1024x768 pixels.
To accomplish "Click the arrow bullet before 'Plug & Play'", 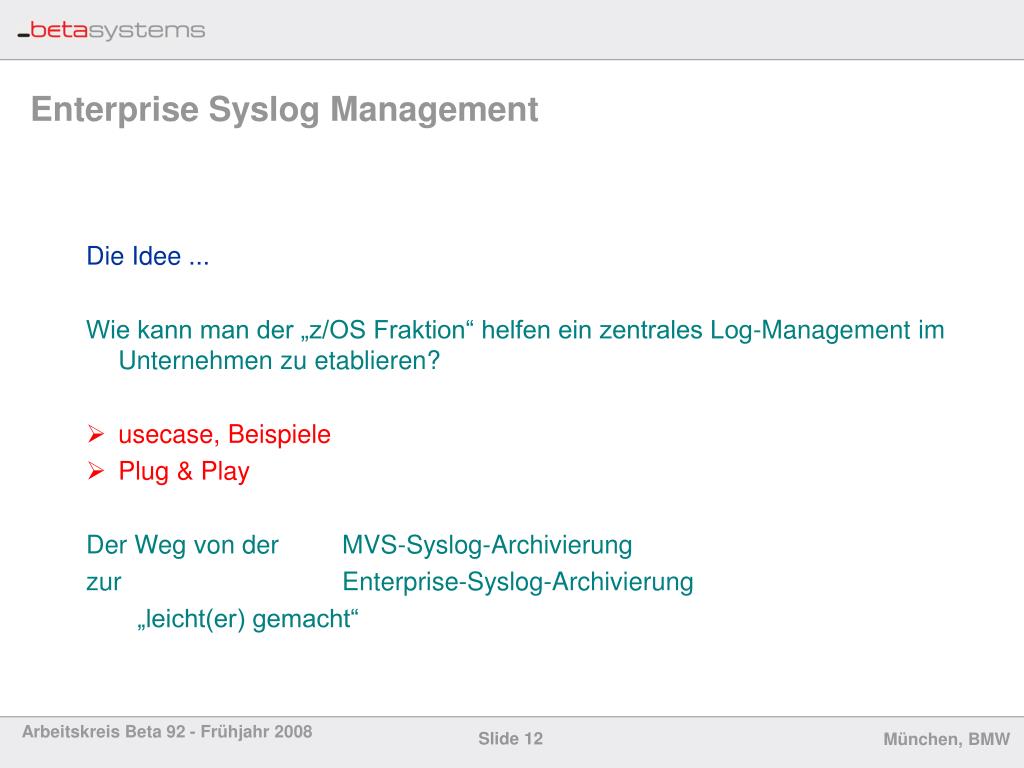I will click(x=95, y=470).
